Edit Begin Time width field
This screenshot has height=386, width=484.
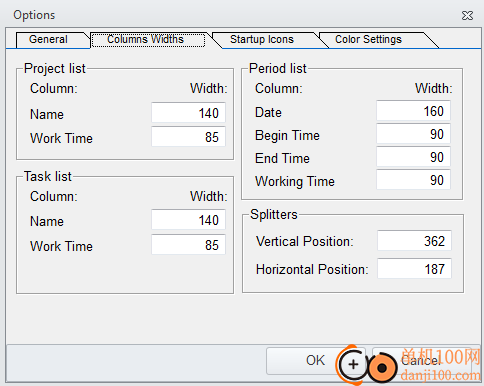pyautogui.click(x=413, y=134)
